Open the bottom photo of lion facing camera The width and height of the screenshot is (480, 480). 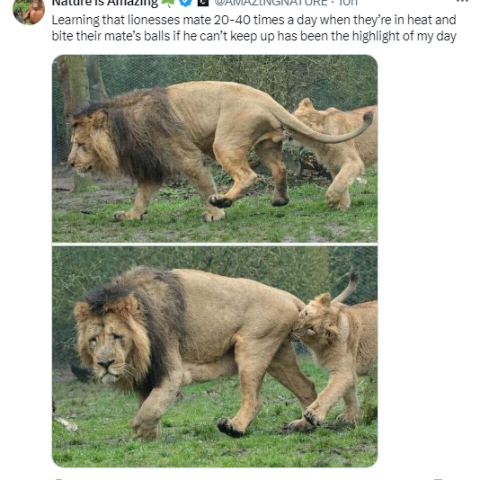(x=215, y=357)
